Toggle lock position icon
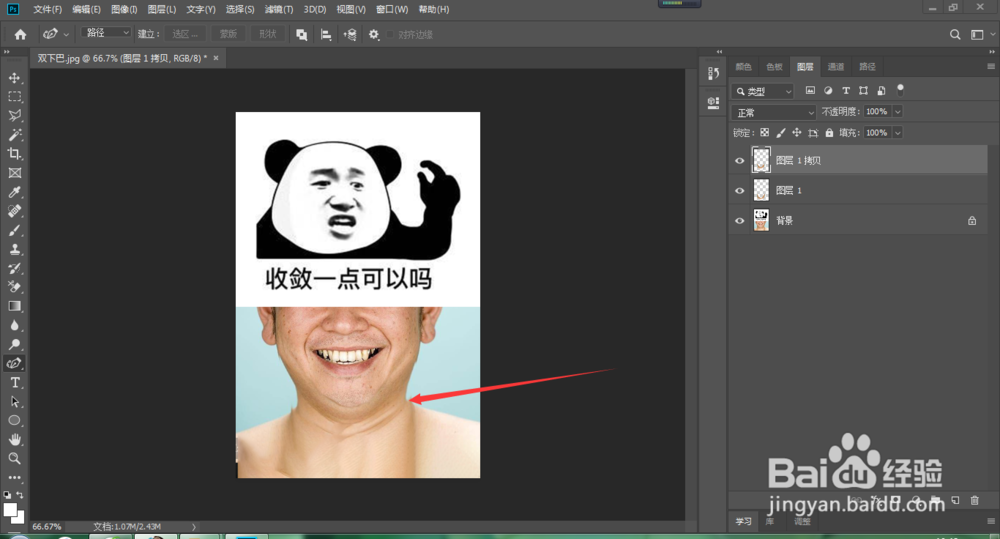Screen dimensions: 1000x539 [797, 133]
